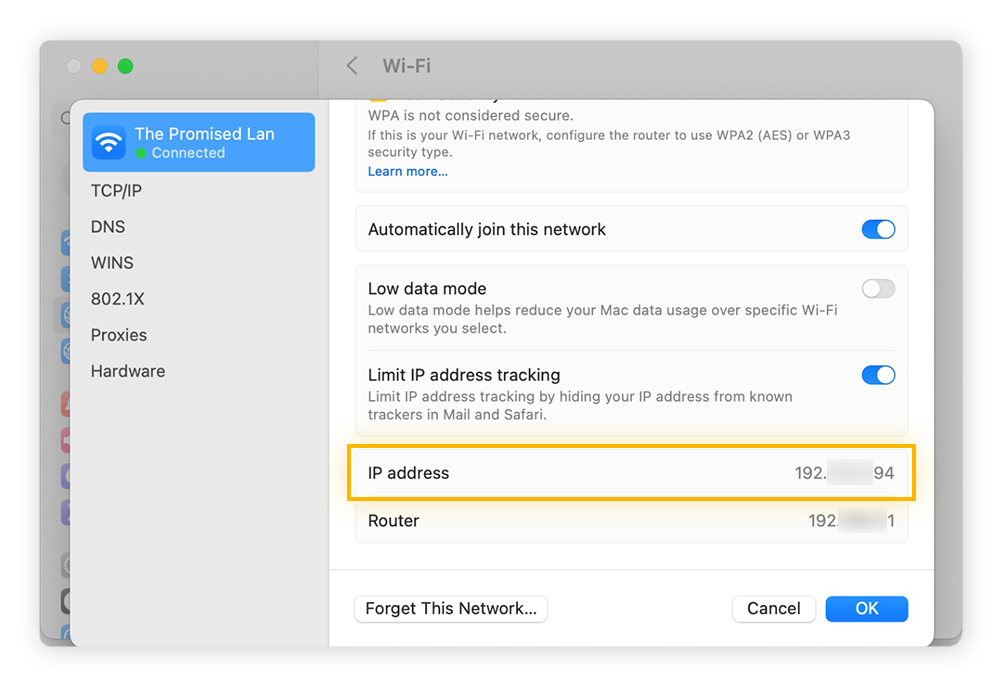Disable Automatically join this network

click(x=878, y=229)
